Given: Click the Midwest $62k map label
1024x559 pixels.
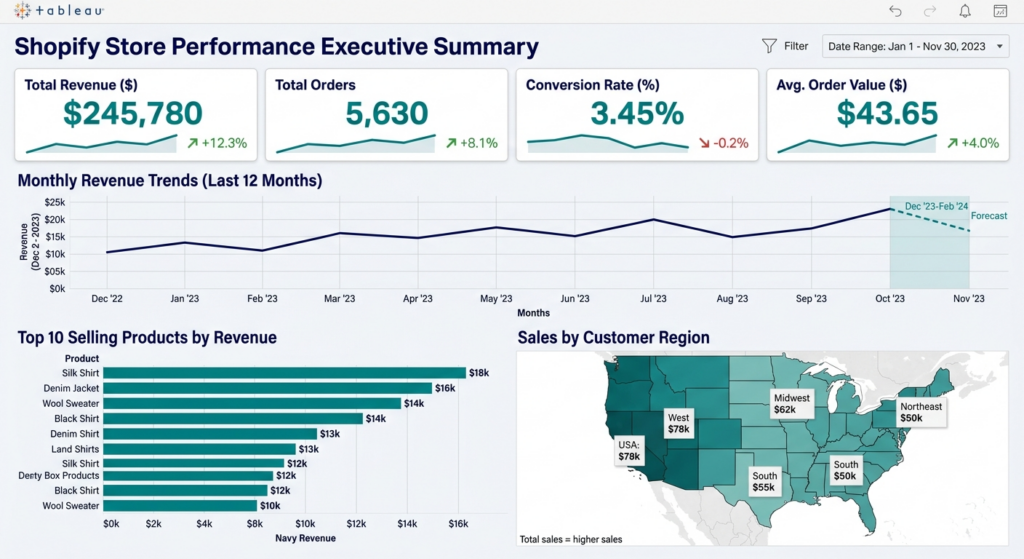Looking at the screenshot, I should click(792, 404).
